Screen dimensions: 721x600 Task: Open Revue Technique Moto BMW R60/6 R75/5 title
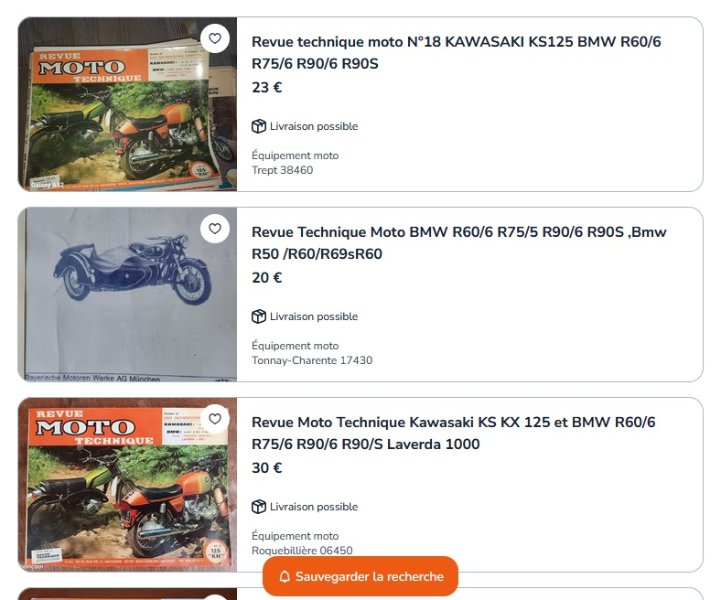point(459,243)
